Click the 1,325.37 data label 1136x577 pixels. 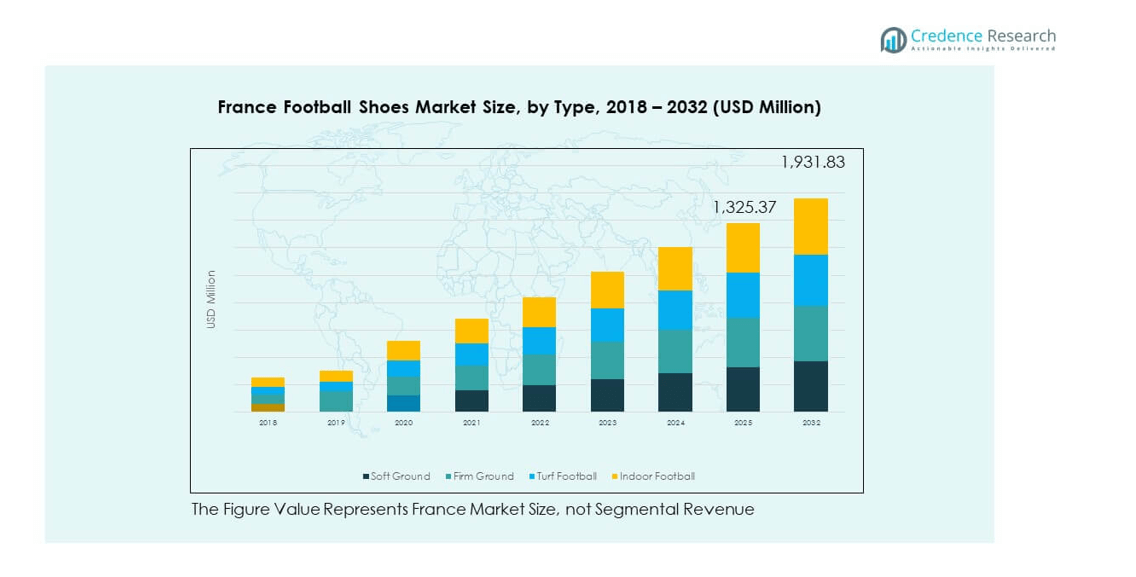744,208
